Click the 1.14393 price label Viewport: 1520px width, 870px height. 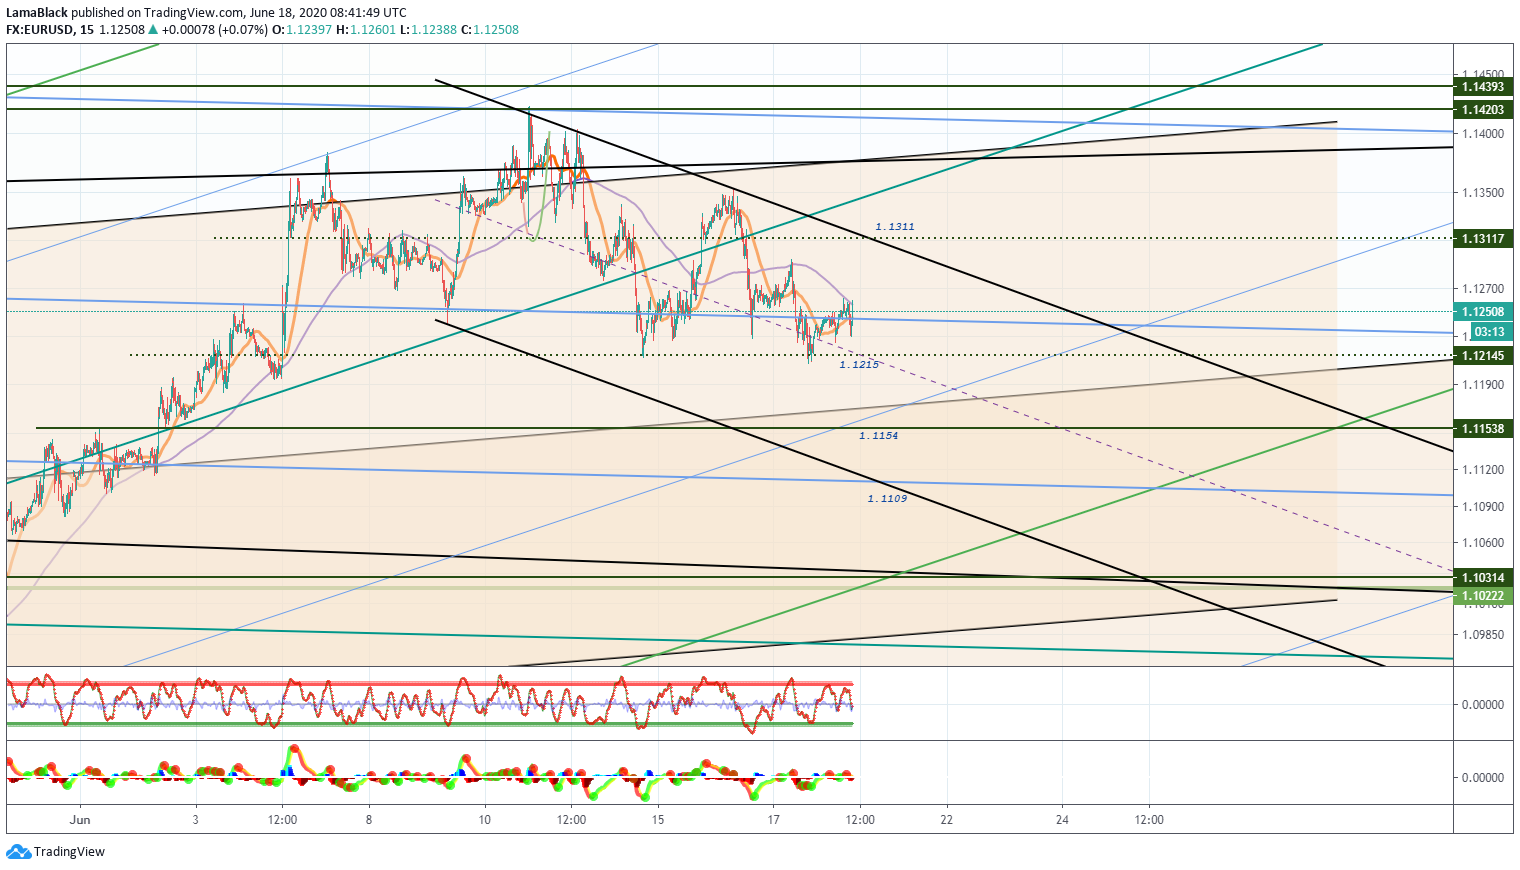click(x=1483, y=87)
